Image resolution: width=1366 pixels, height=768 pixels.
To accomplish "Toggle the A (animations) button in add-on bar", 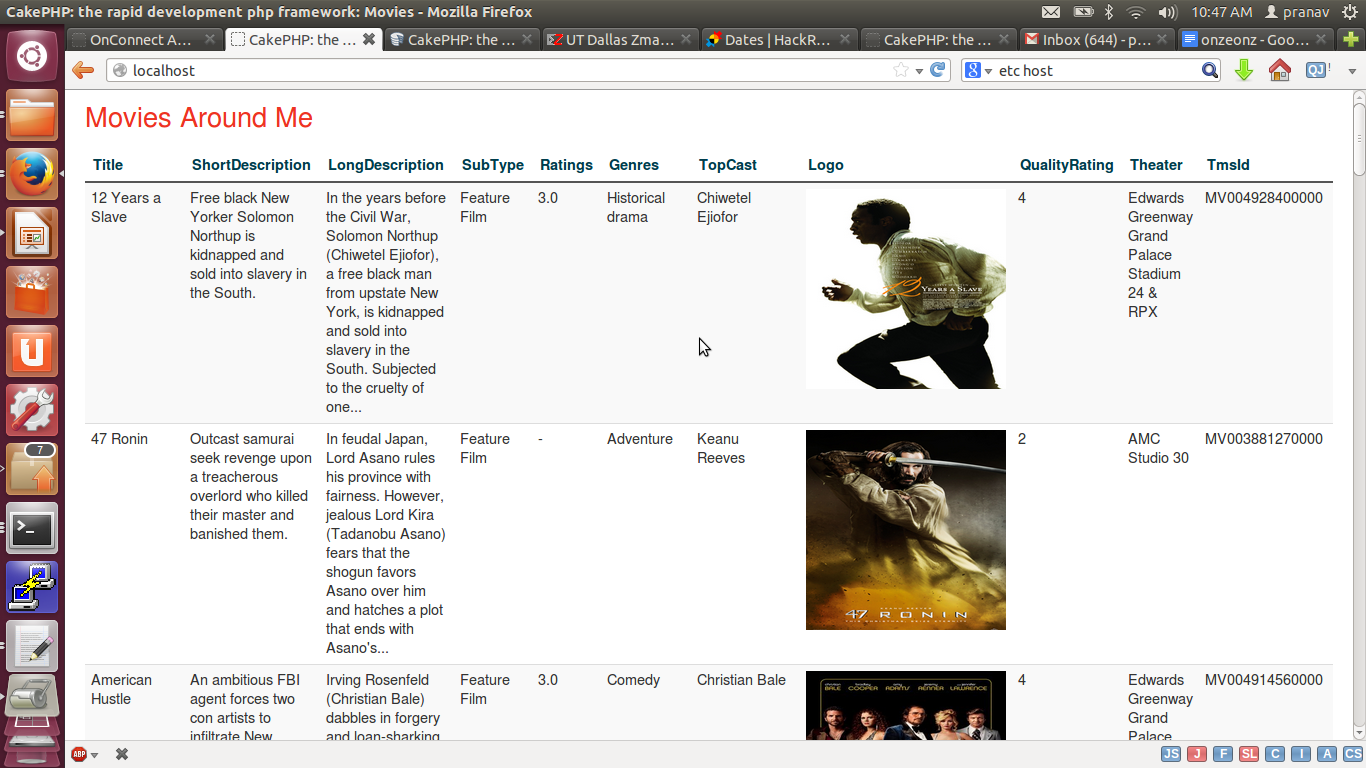I will coord(1327,754).
